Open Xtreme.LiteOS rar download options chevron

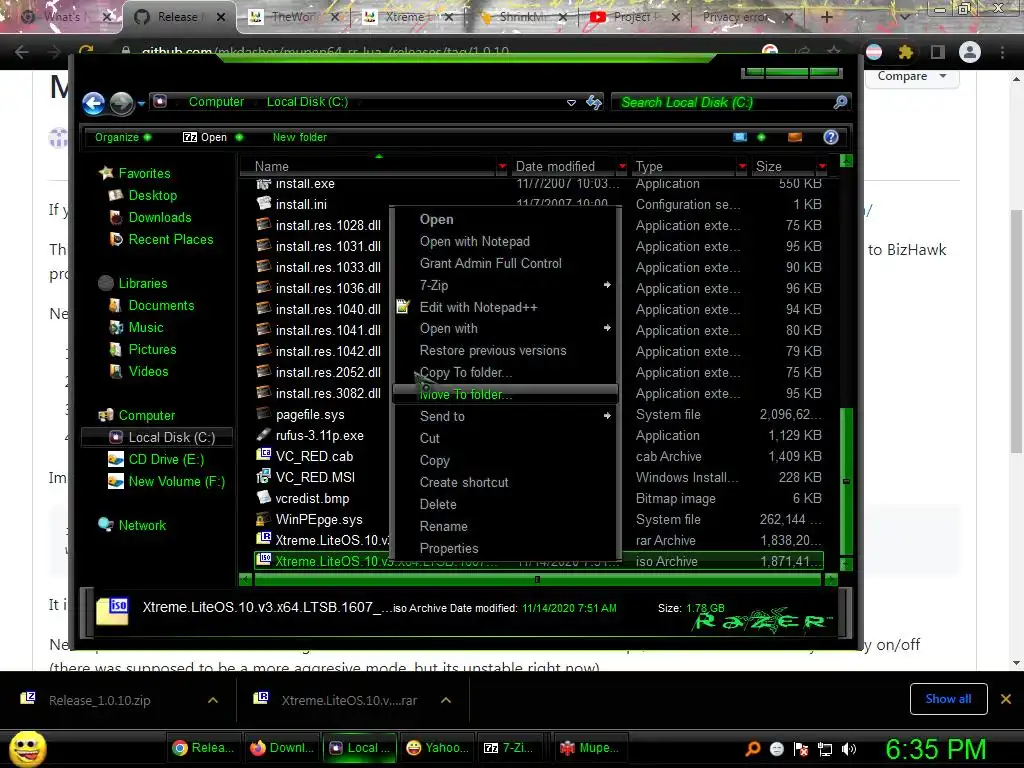pos(445,700)
